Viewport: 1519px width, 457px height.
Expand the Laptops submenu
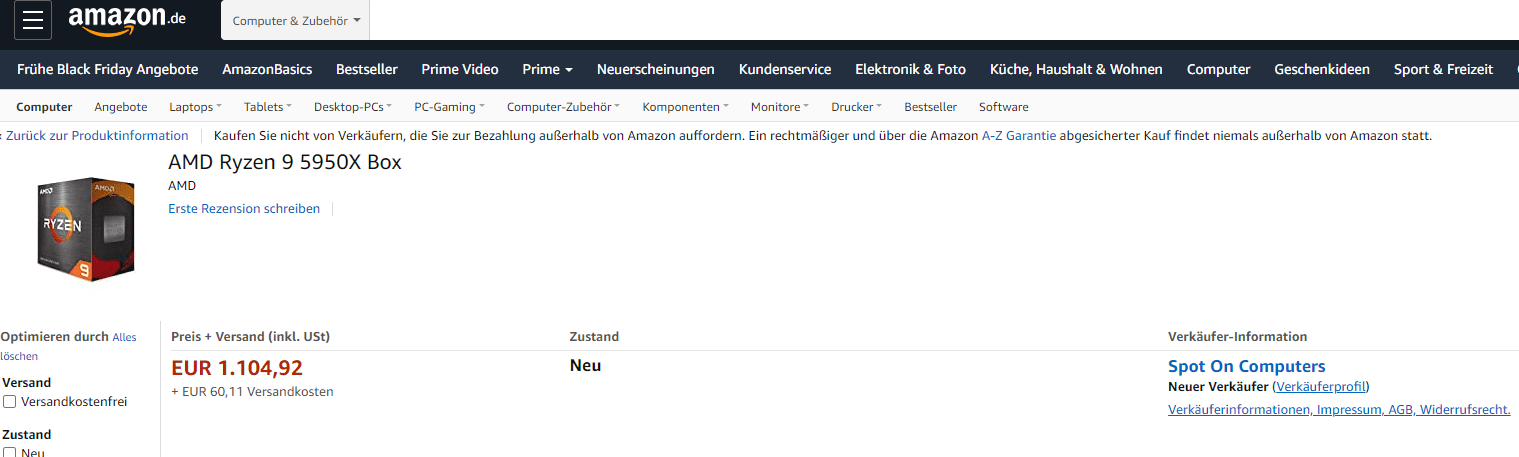[195, 107]
